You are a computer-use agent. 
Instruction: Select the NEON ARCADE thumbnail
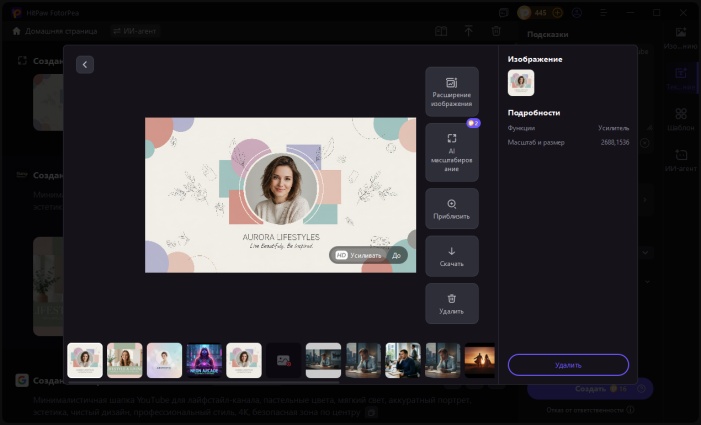[x=204, y=360]
